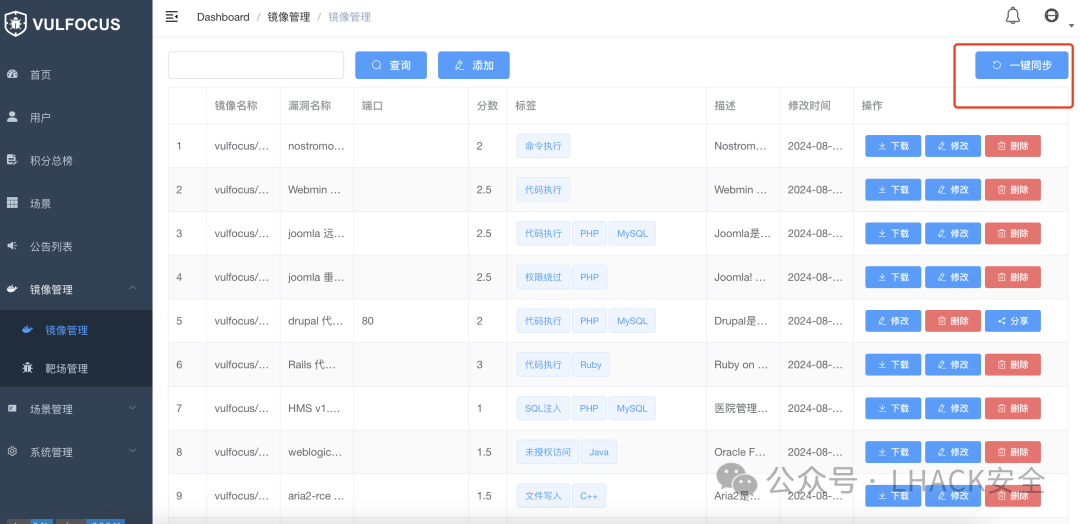Click the 公告列表 megaphone icon

(x=12, y=246)
